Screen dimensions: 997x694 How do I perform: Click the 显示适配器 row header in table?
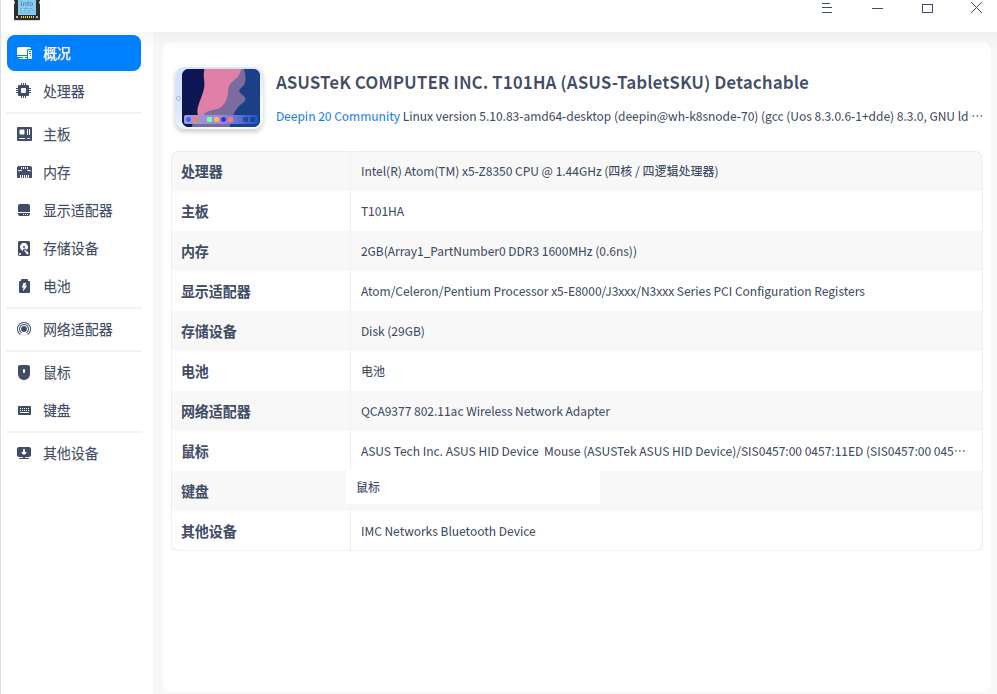click(x=216, y=292)
